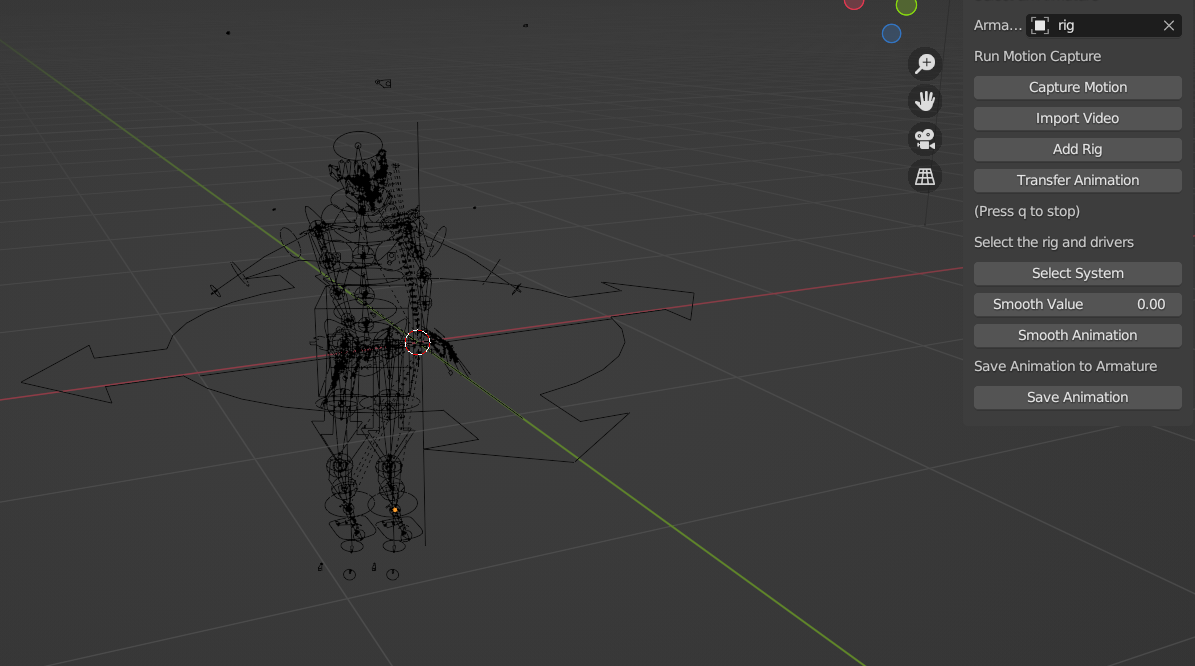Click Import Video
The image size is (1195, 666).
pos(1077,118)
